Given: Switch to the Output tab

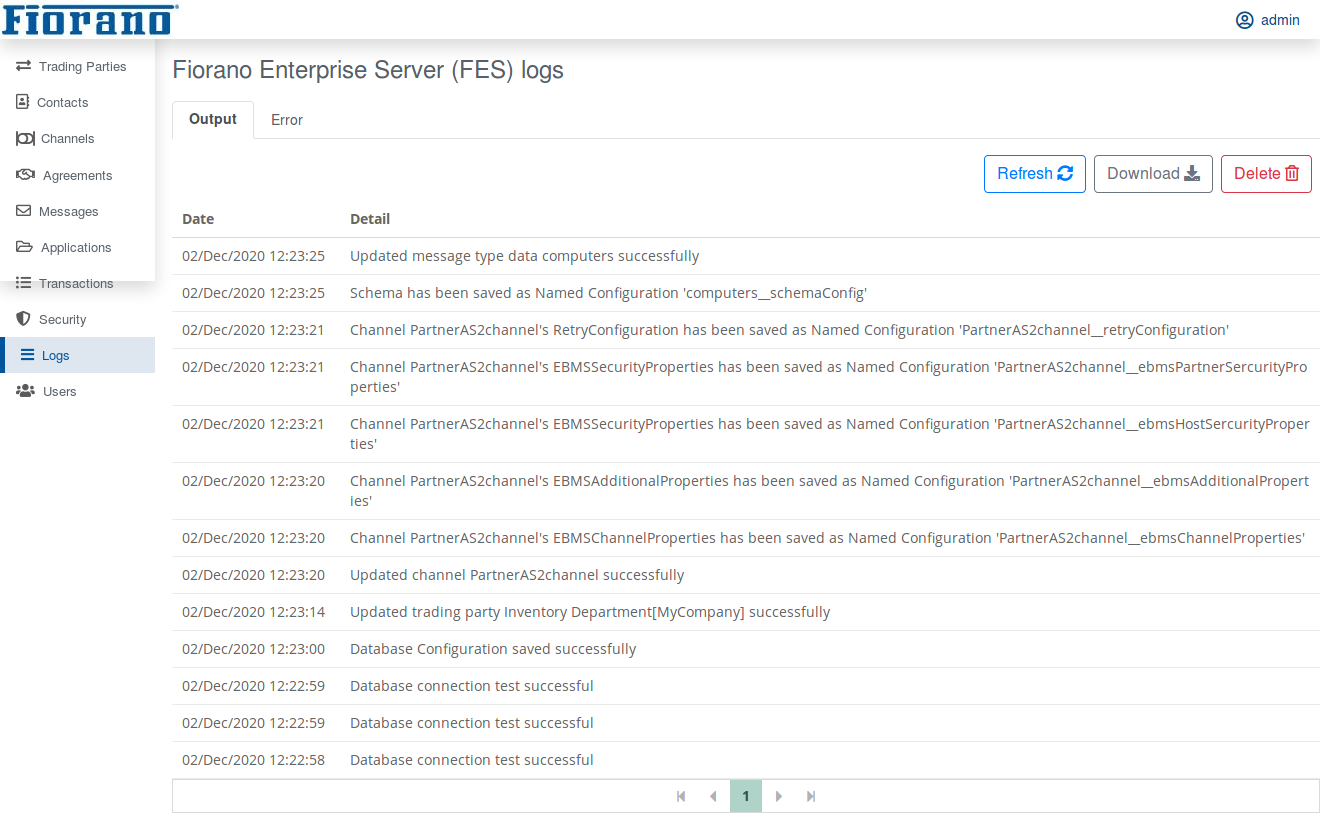Looking at the screenshot, I should click(x=213, y=119).
